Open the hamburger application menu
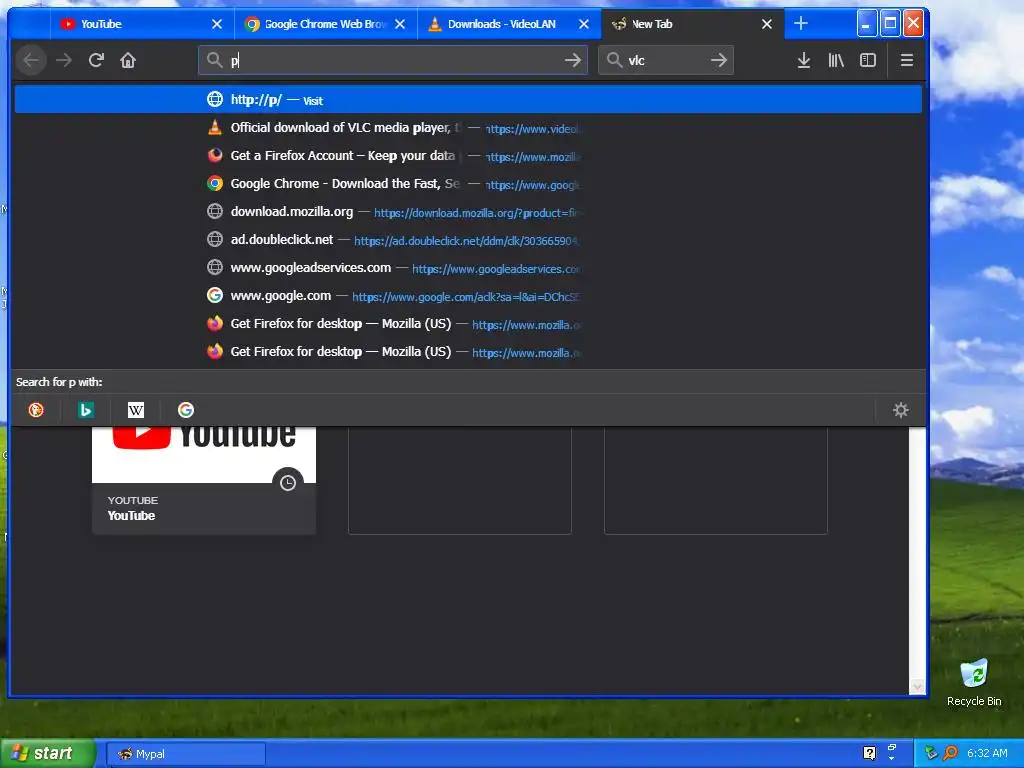This screenshot has width=1024, height=768. pyautogui.click(x=906, y=60)
